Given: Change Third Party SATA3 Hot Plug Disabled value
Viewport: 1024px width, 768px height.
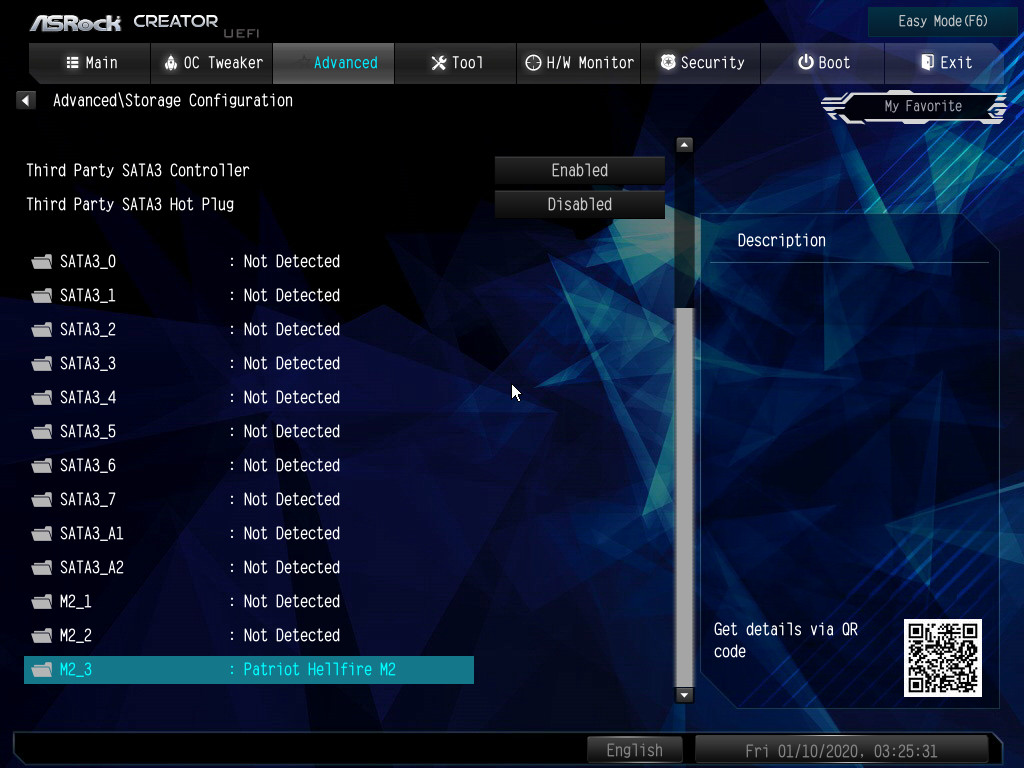Looking at the screenshot, I should tap(579, 205).
